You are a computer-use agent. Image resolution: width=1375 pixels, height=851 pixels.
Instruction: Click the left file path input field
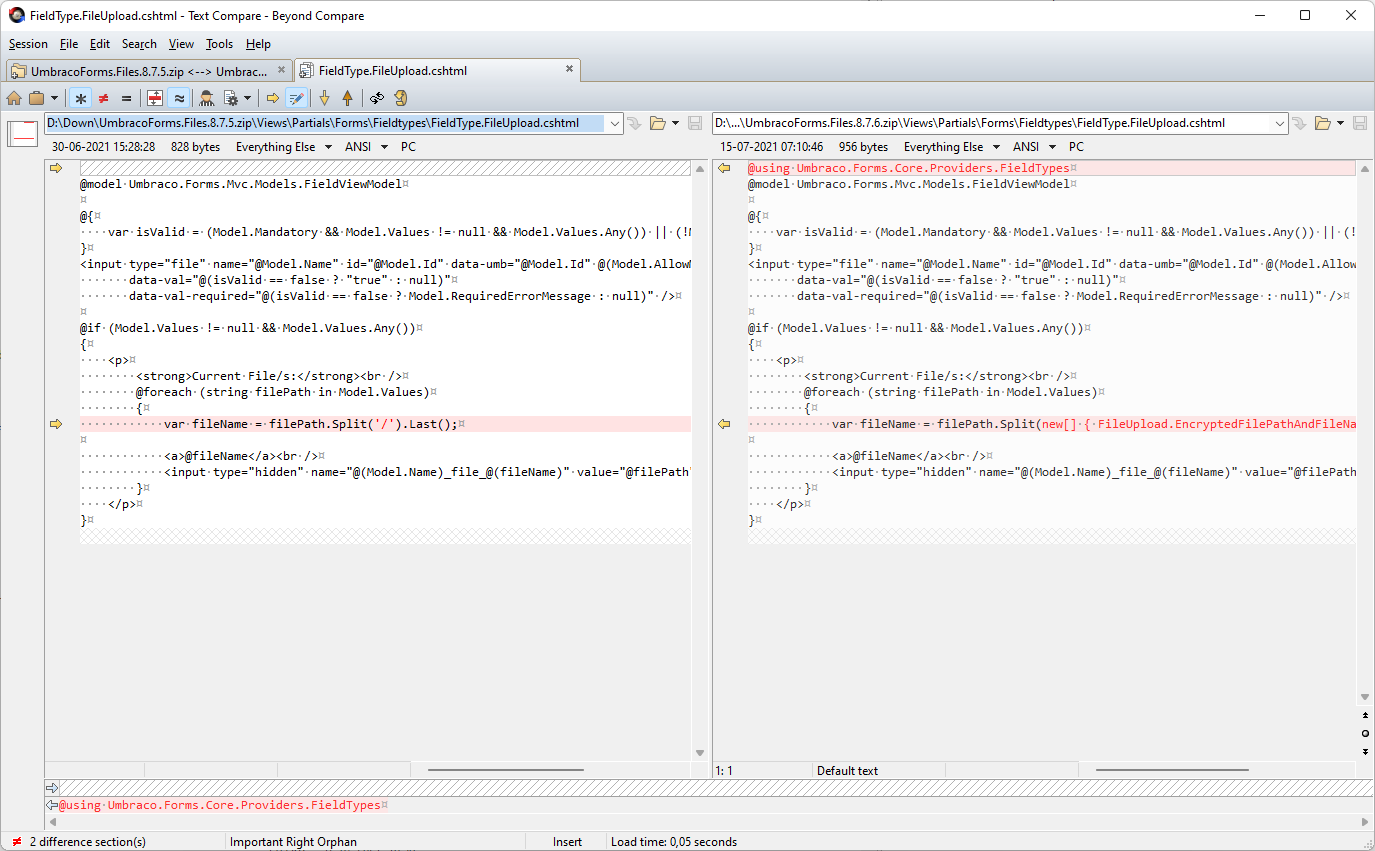pos(325,123)
